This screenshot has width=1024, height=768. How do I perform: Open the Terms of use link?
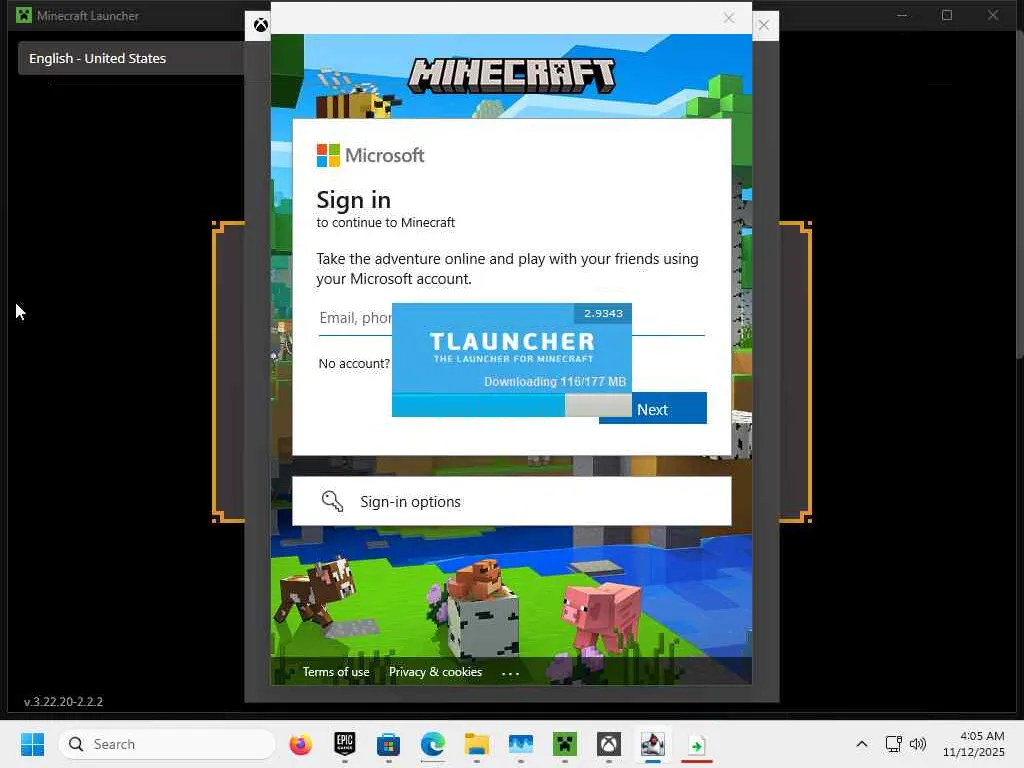(x=336, y=671)
